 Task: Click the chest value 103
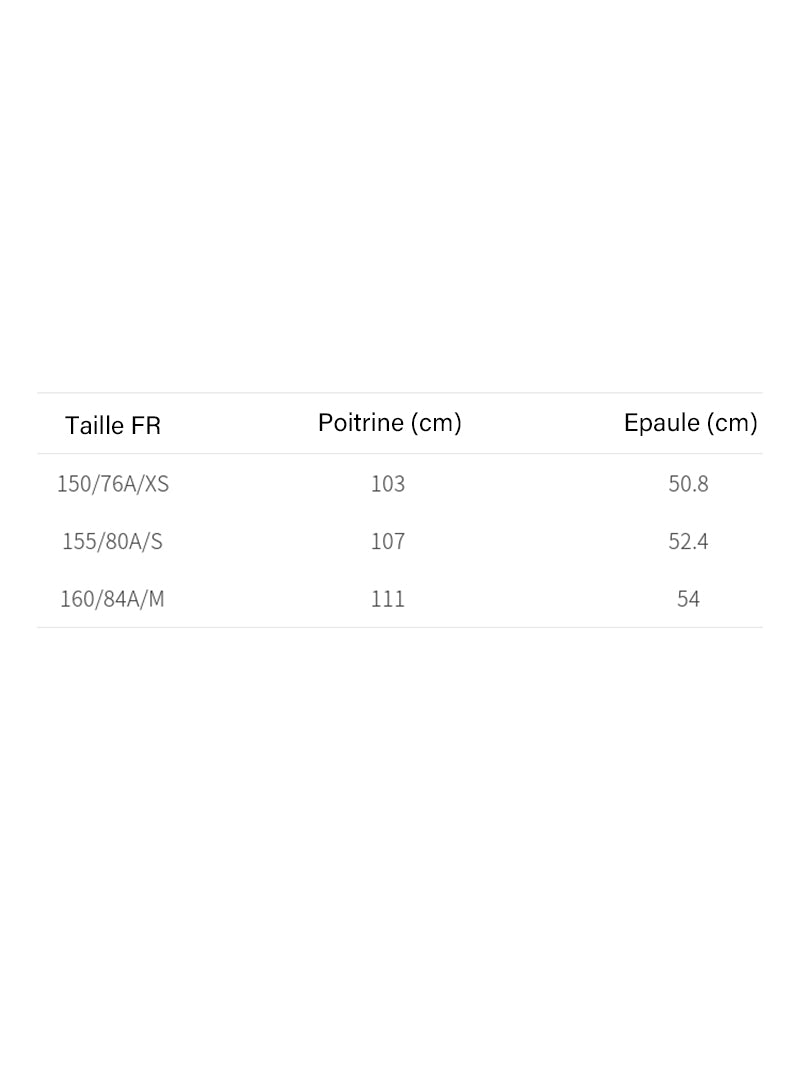coord(388,484)
